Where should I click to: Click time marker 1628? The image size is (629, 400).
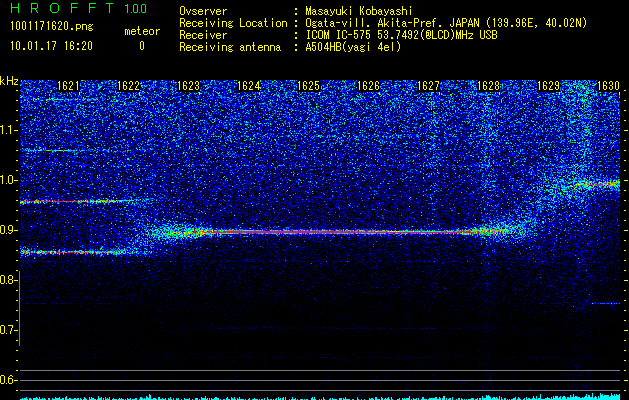[x=488, y=86]
